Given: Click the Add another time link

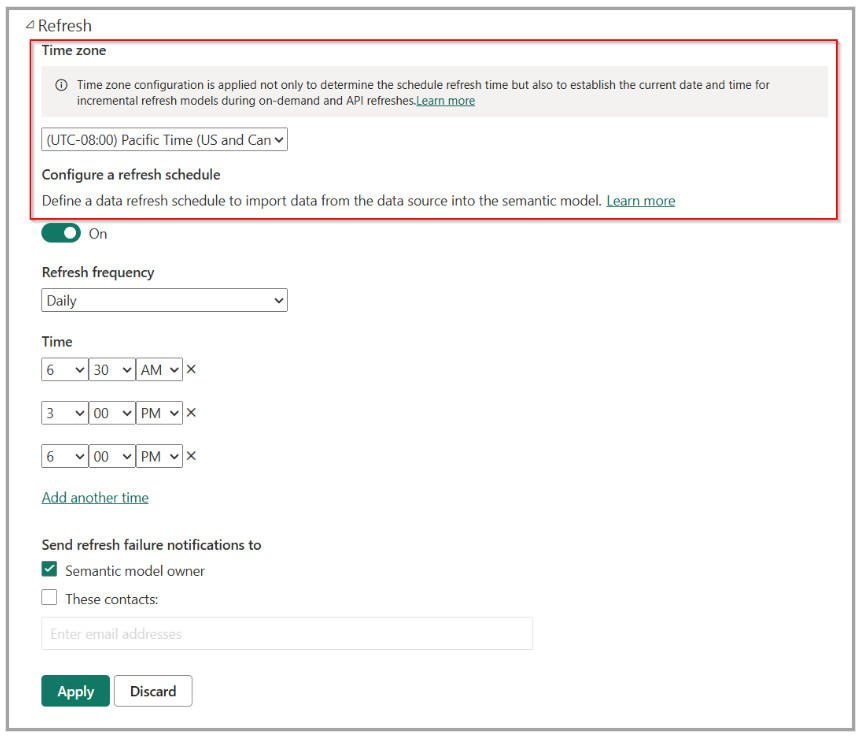Looking at the screenshot, I should pyautogui.click(x=95, y=497).
